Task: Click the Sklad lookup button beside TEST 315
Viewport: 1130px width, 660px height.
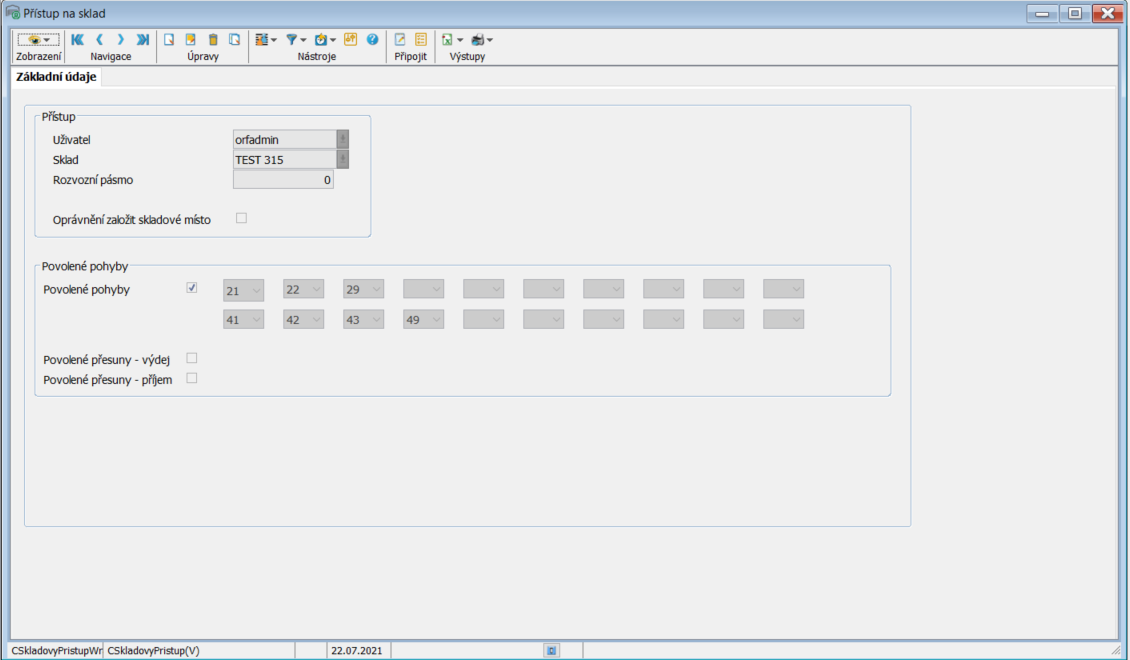Action: tap(343, 159)
